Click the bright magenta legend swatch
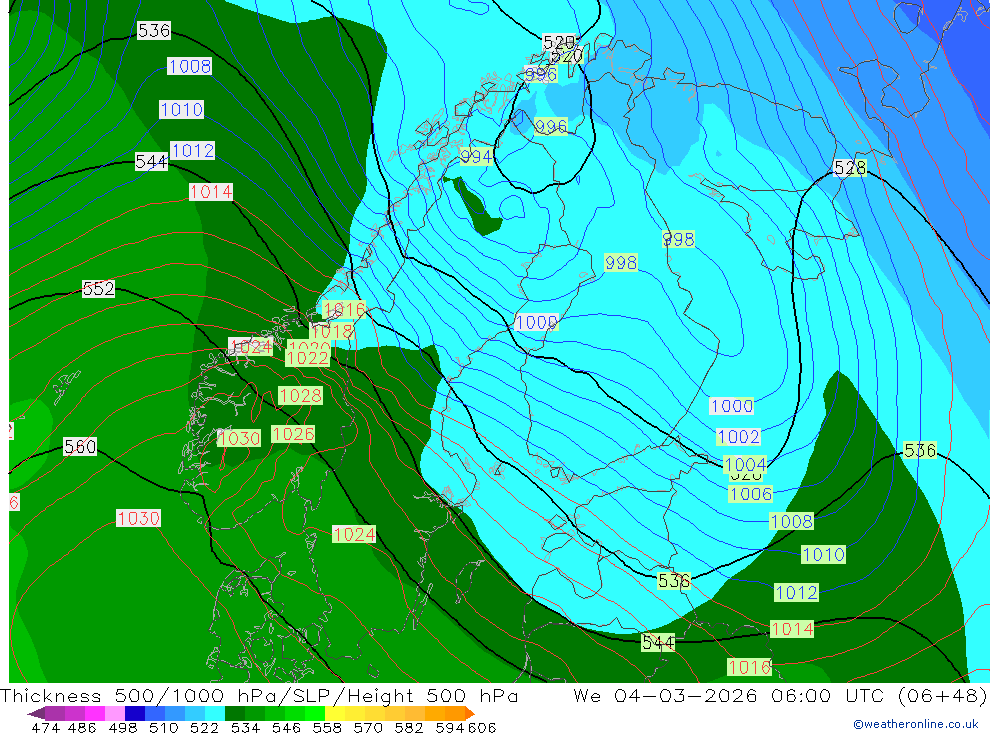Viewport: 1000px width, 733px height. pos(95,713)
